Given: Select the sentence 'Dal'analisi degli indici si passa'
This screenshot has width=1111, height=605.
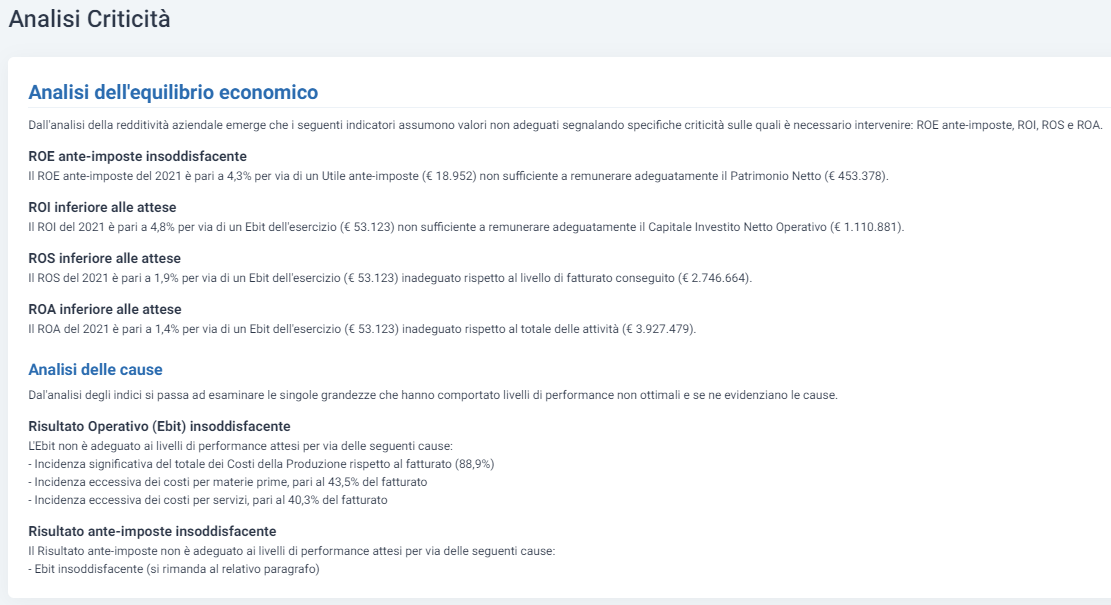Looking at the screenshot, I should pos(433,395).
